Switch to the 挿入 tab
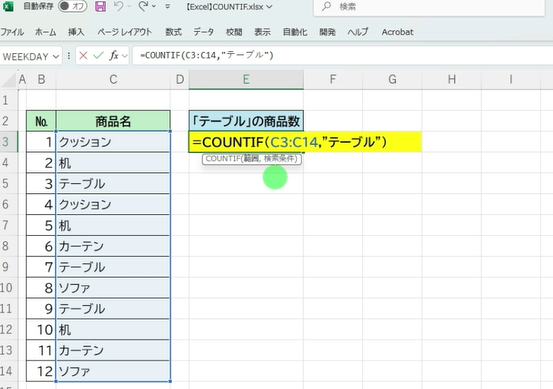 point(76,32)
